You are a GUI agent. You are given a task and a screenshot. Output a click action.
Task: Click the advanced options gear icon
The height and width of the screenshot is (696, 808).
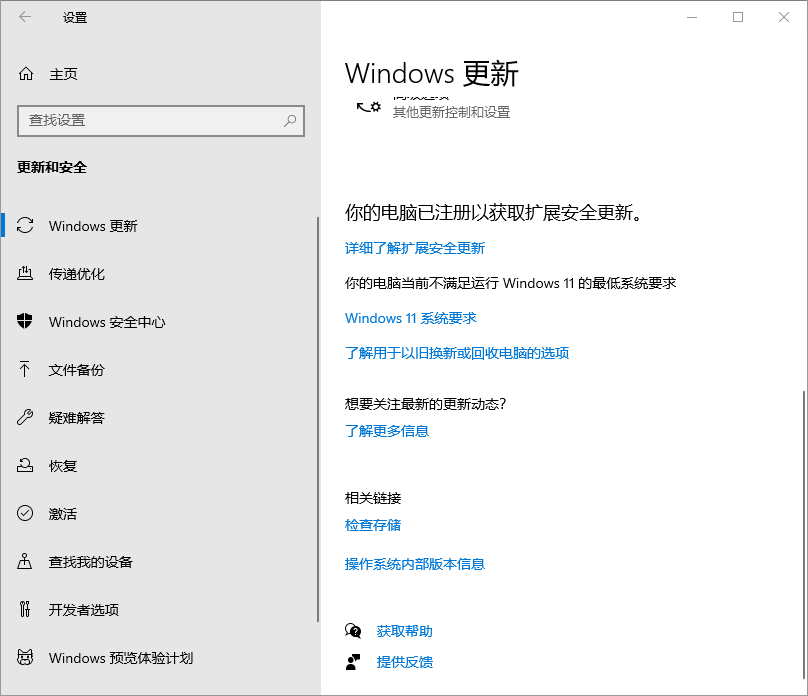click(368, 107)
